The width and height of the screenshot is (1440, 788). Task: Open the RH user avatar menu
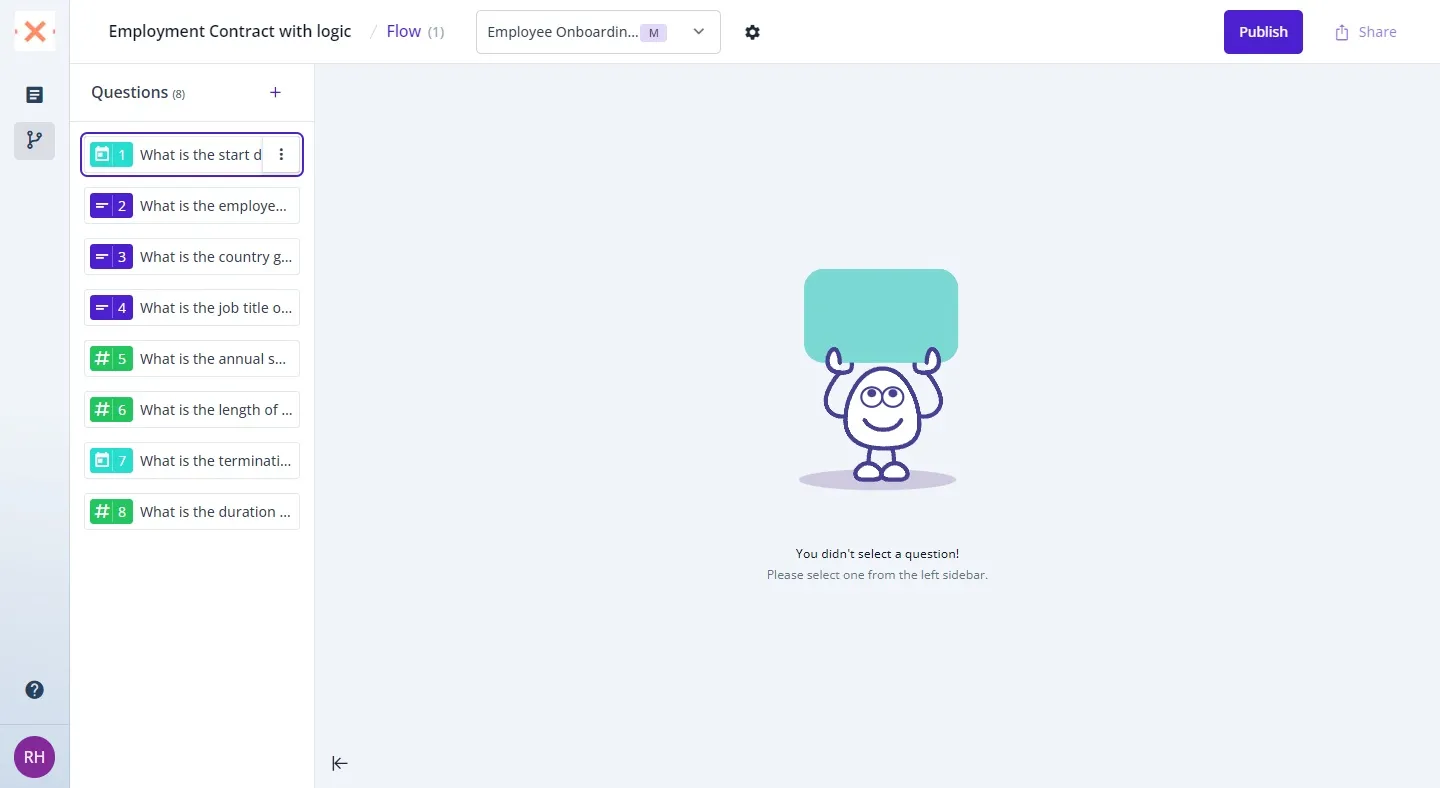[x=35, y=757]
